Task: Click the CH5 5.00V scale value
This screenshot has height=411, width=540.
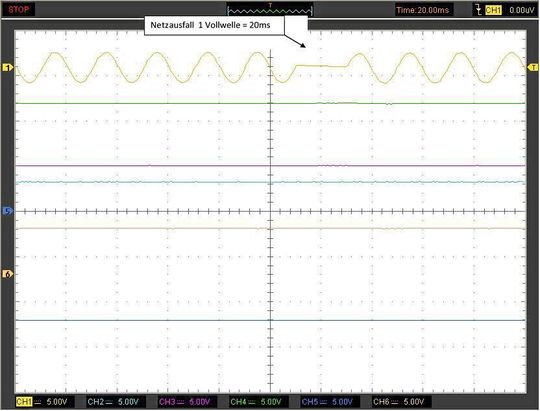Action: (x=342, y=402)
